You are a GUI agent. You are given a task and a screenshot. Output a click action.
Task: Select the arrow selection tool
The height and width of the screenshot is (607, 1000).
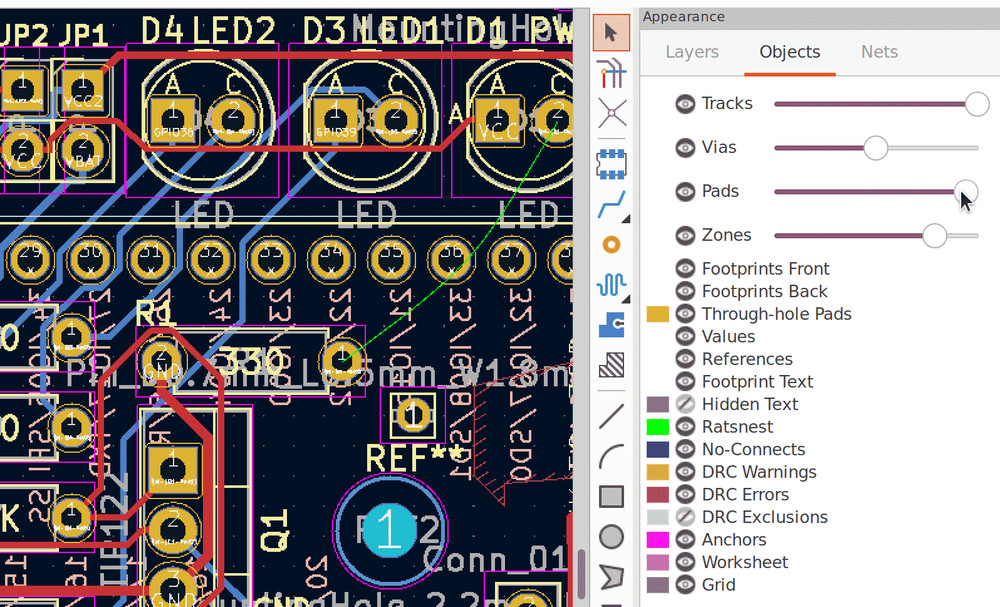611,32
